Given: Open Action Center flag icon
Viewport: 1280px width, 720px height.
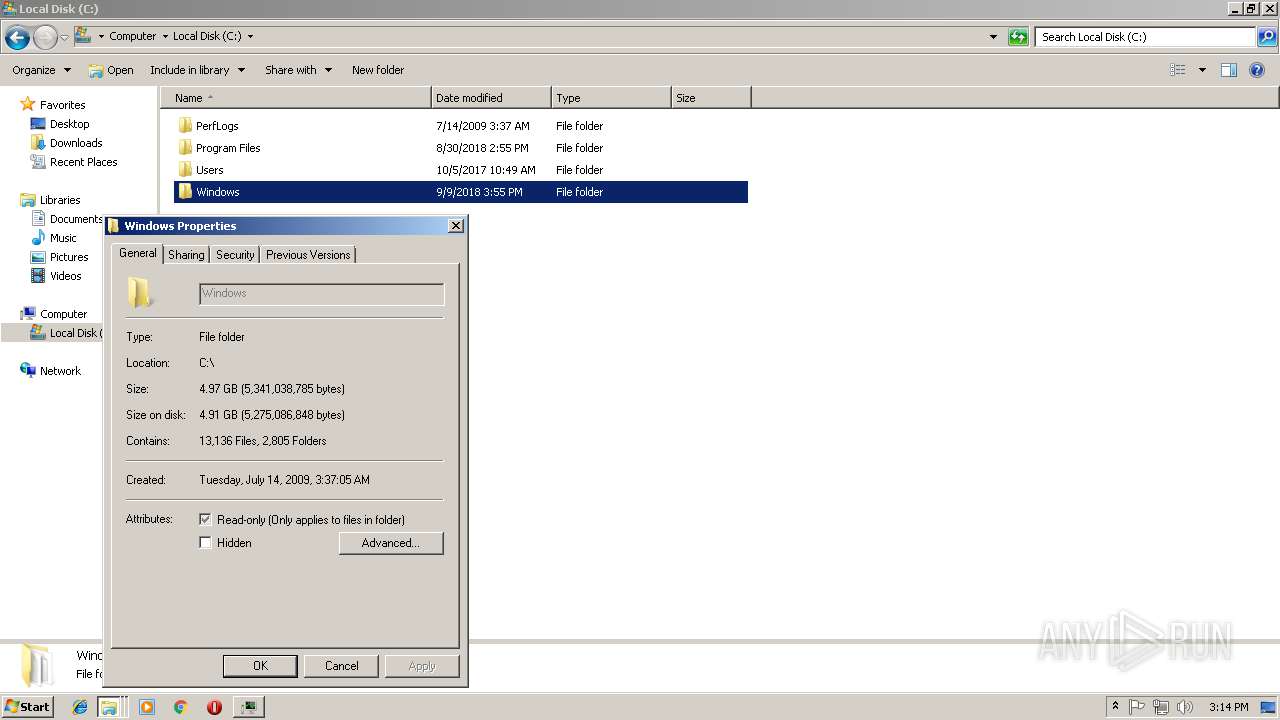Looking at the screenshot, I should (x=1137, y=707).
